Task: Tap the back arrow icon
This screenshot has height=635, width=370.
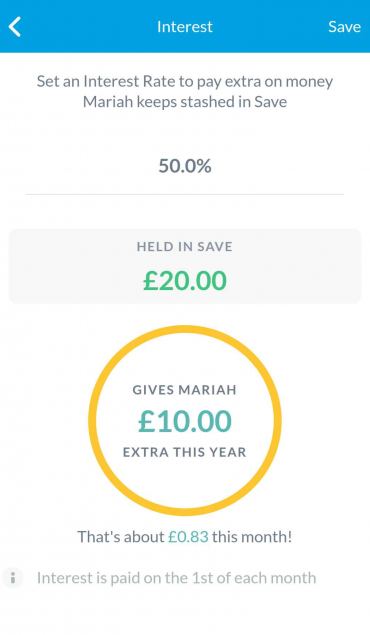Action: 15,27
